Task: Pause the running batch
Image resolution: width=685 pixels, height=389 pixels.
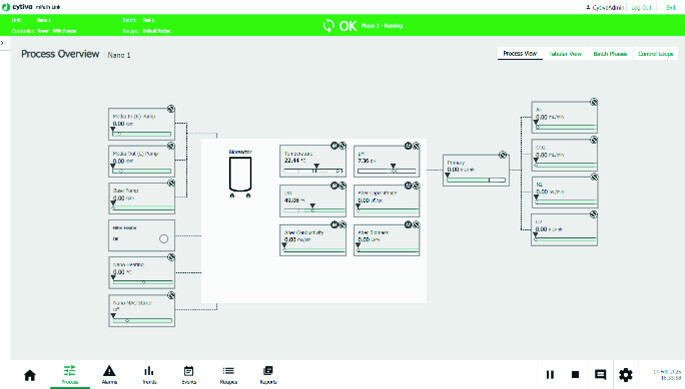Action: (550, 375)
